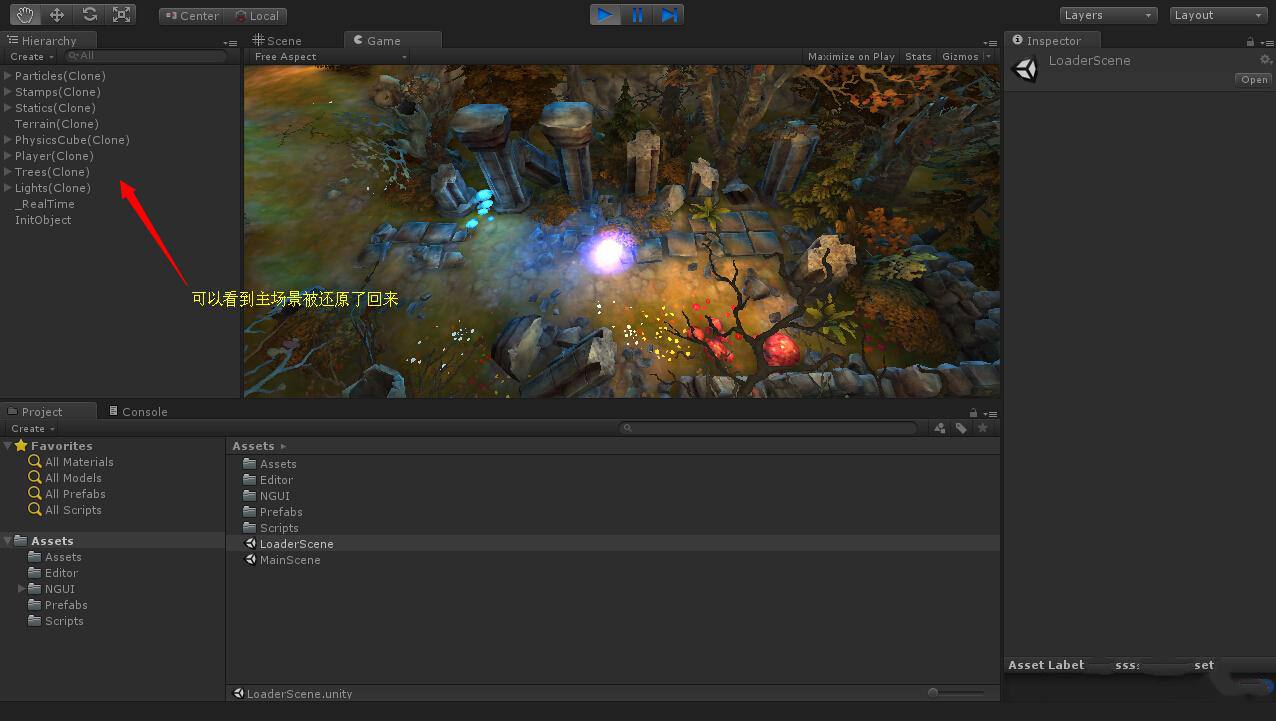Select the Scale tool

coord(121,14)
